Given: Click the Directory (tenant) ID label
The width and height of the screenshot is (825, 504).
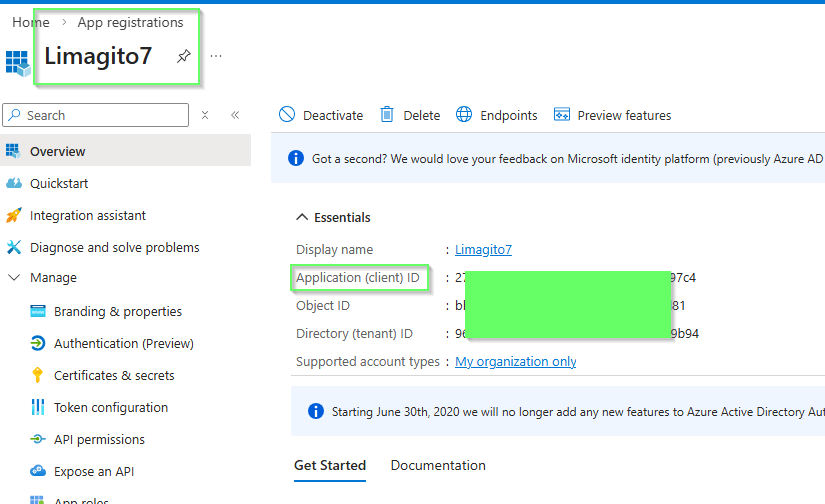Looking at the screenshot, I should [x=355, y=334].
